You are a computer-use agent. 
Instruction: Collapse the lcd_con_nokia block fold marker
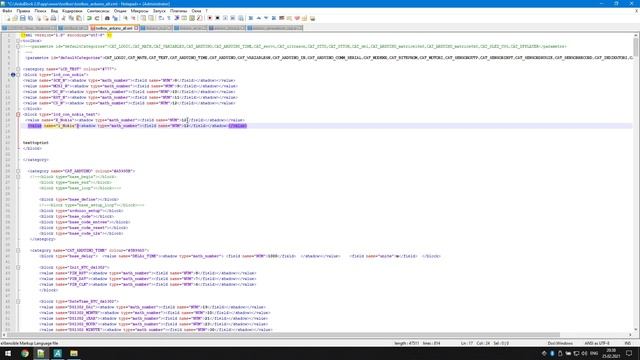tap(18, 75)
